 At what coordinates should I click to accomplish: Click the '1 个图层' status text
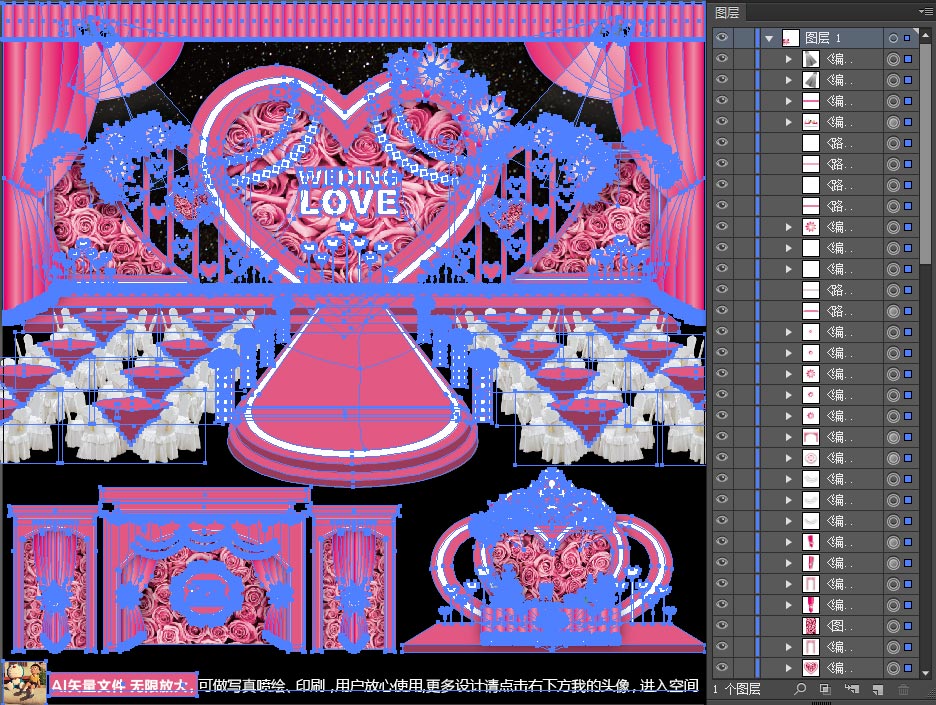coord(737,689)
